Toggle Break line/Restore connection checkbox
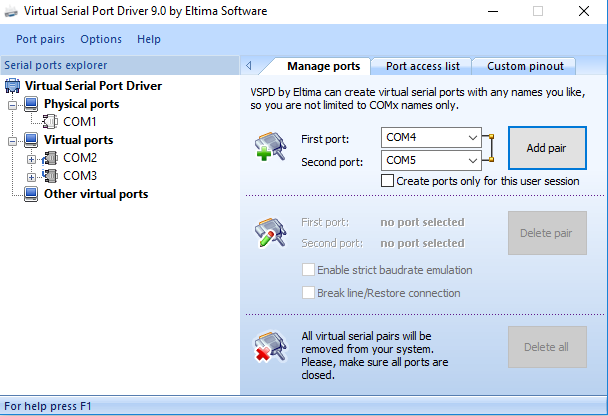This screenshot has height=416, width=608. [x=308, y=293]
